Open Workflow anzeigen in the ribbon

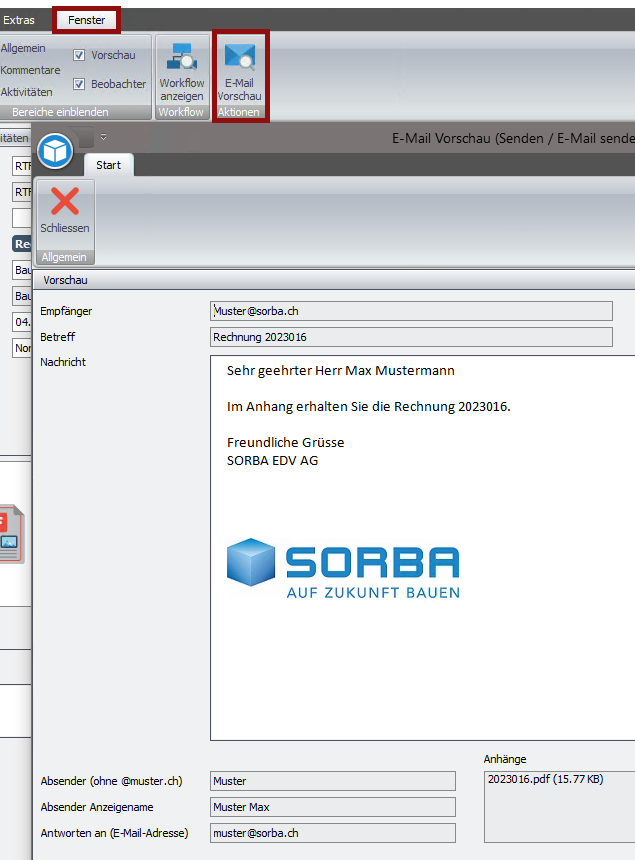[x=181, y=59]
